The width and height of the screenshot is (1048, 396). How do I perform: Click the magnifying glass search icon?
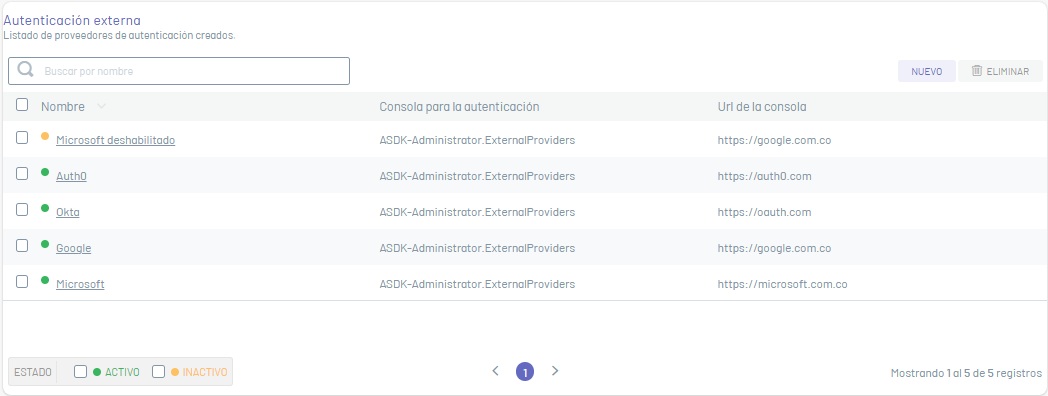tap(25, 70)
